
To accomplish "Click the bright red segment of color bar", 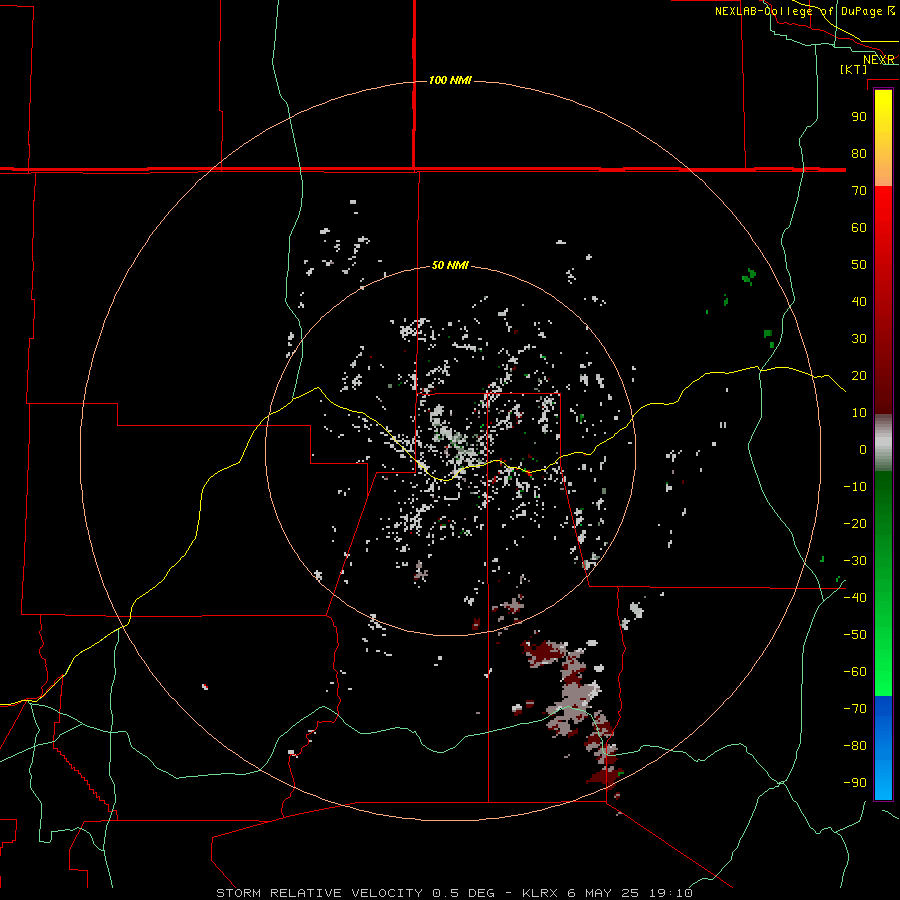I will click(883, 210).
